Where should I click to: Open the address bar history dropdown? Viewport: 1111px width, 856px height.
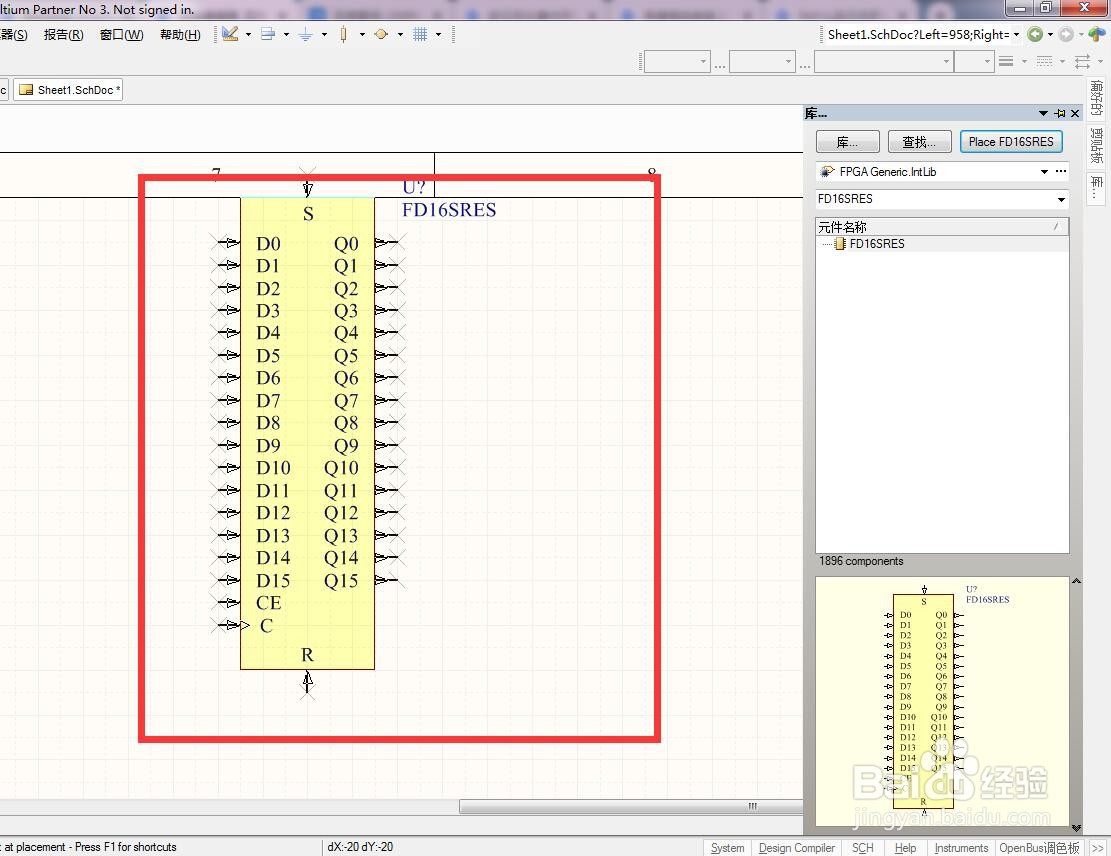pos(1017,34)
